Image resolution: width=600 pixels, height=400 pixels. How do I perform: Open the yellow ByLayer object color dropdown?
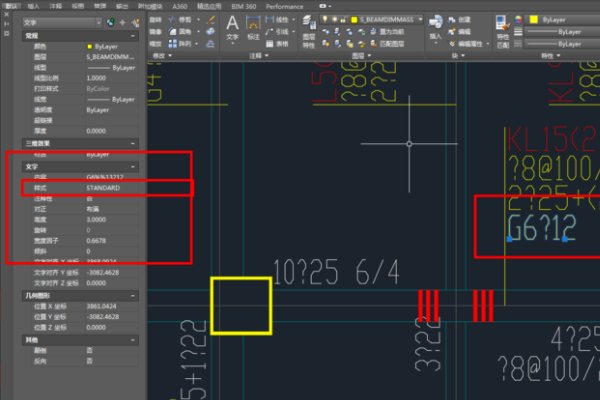click(x=562, y=20)
